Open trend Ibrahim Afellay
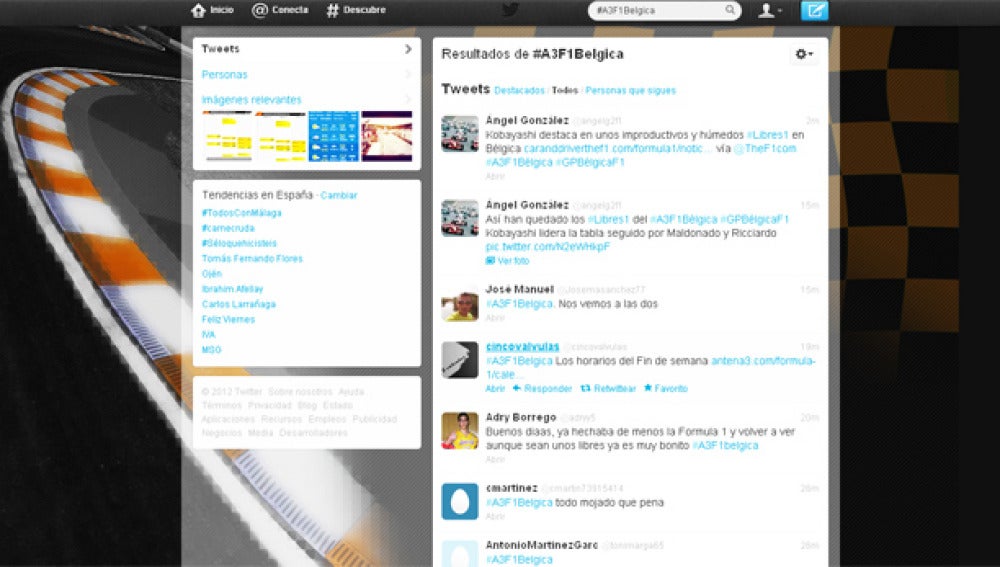 coord(232,289)
